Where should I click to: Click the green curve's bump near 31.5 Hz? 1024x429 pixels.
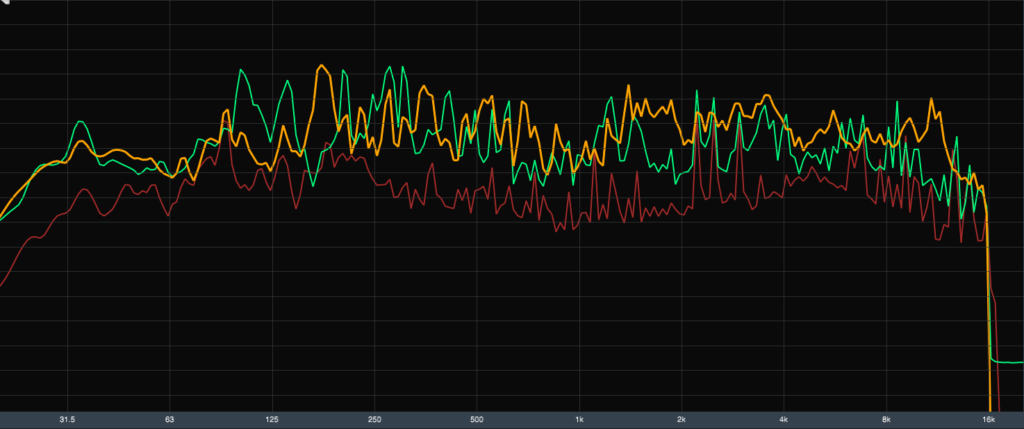coord(79,124)
